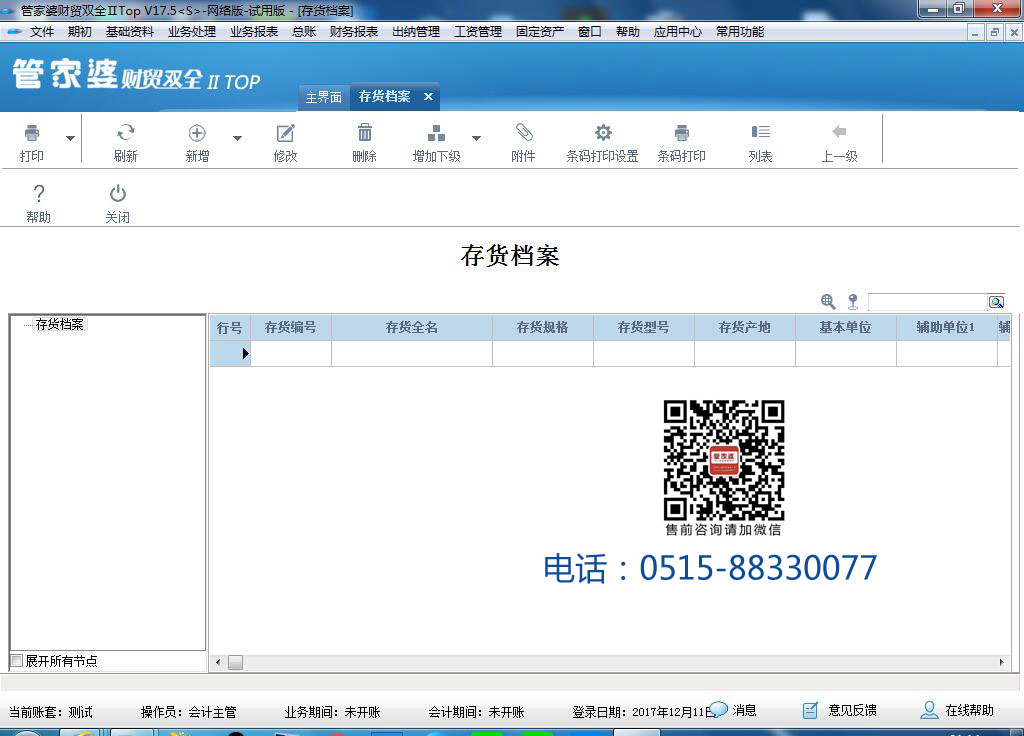Open the 文件 menu
1024x736 pixels.
pyautogui.click(x=42, y=31)
